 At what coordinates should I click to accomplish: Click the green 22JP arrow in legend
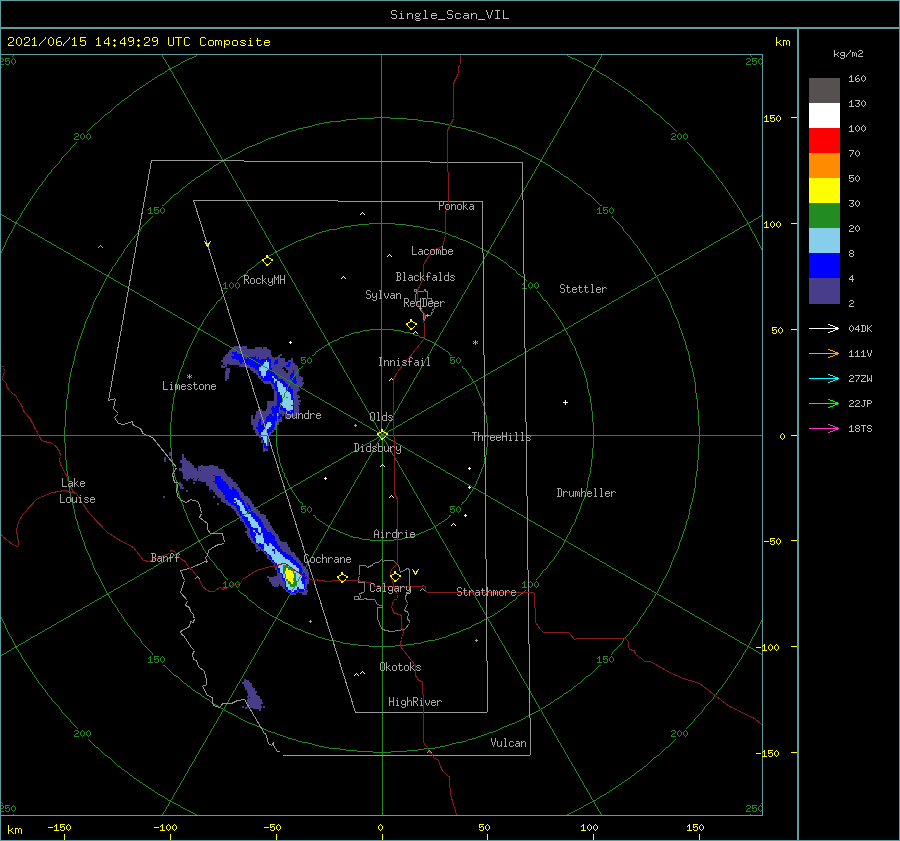pyautogui.click(x=824, y=404)
